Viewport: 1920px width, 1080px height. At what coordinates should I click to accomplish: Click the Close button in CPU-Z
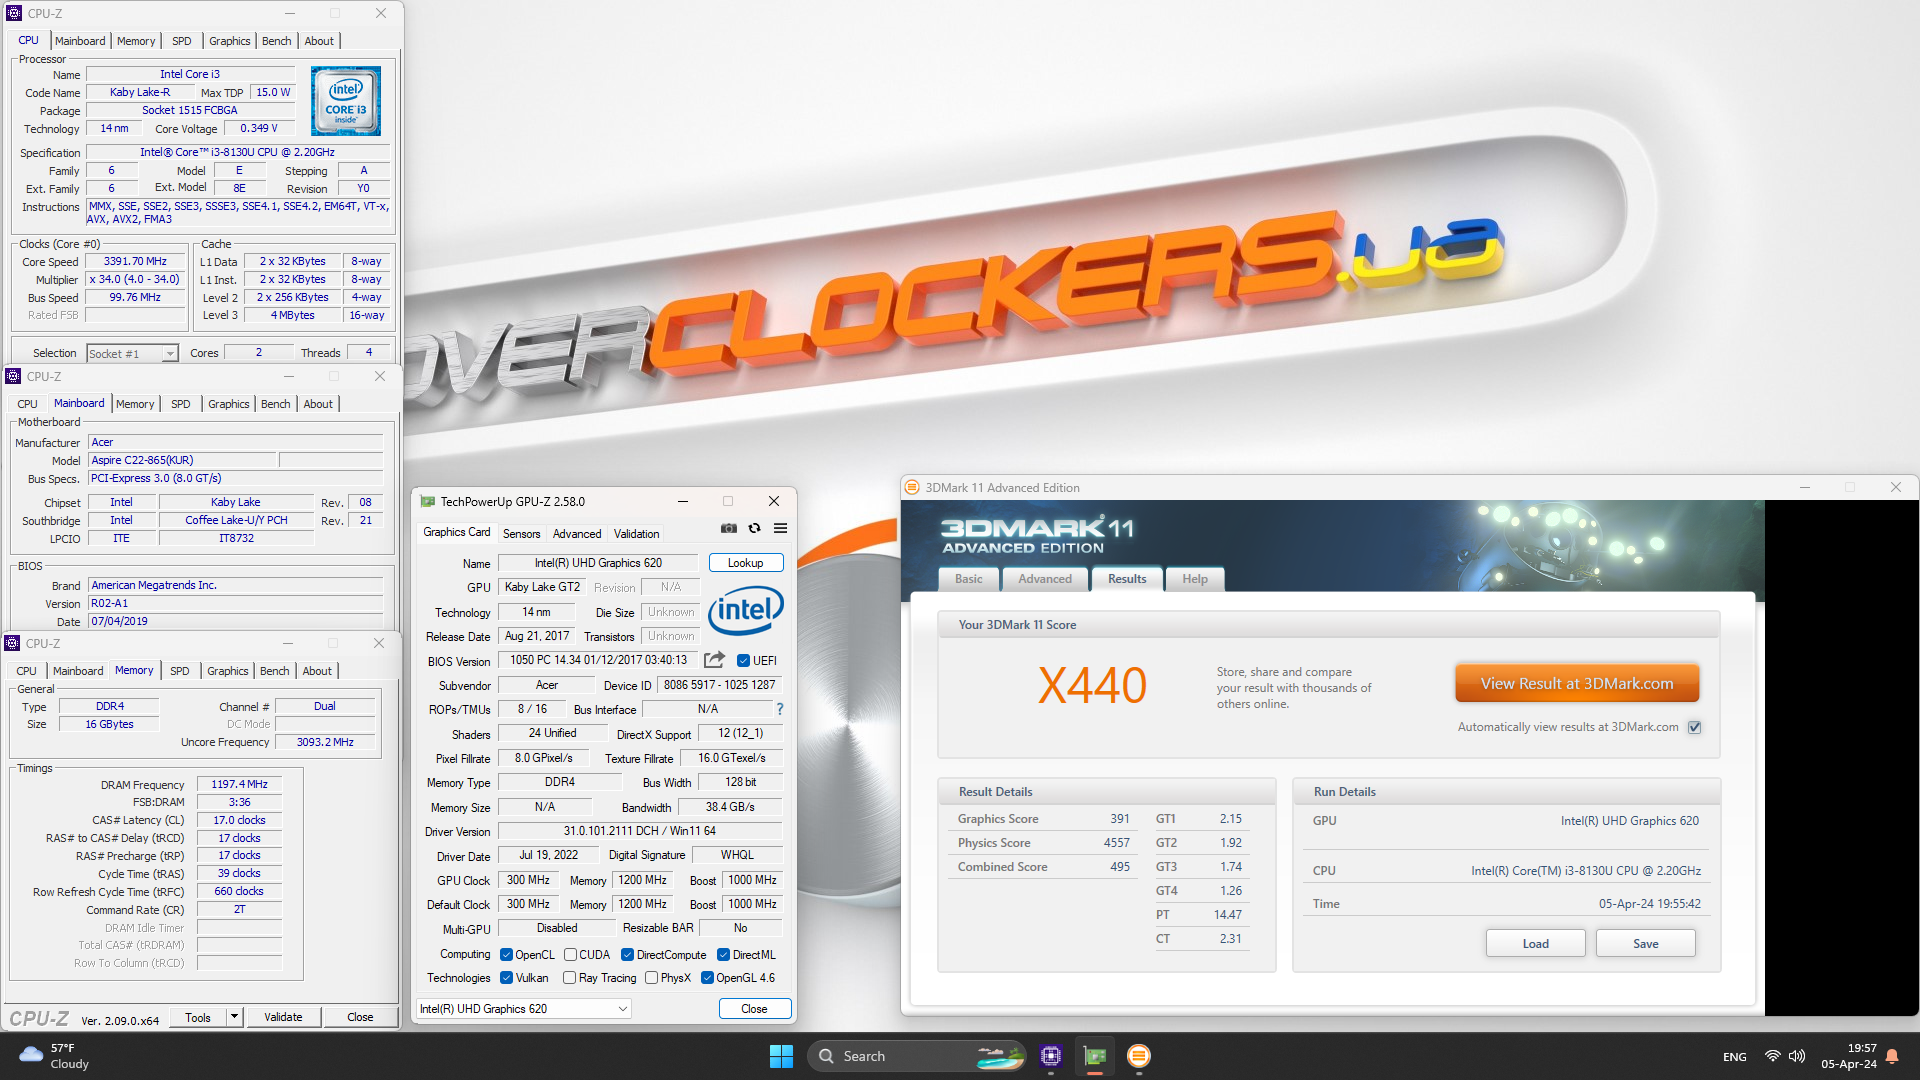360,1017
